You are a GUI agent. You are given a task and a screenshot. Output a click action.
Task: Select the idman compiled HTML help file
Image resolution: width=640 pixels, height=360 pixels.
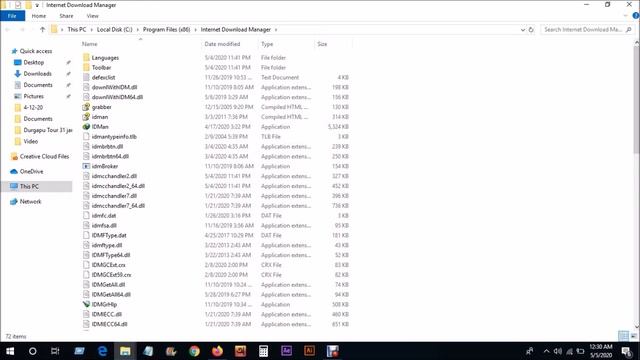100,117
